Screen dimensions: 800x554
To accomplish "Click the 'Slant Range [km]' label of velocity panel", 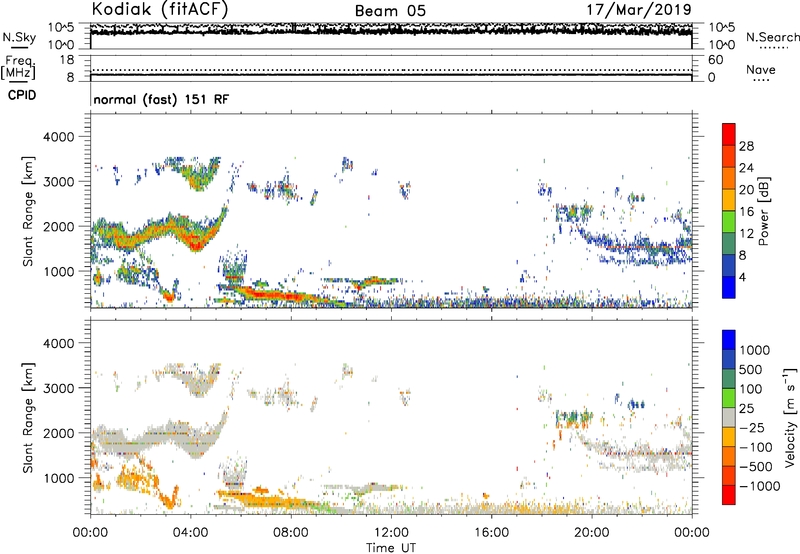I will 29,417.
